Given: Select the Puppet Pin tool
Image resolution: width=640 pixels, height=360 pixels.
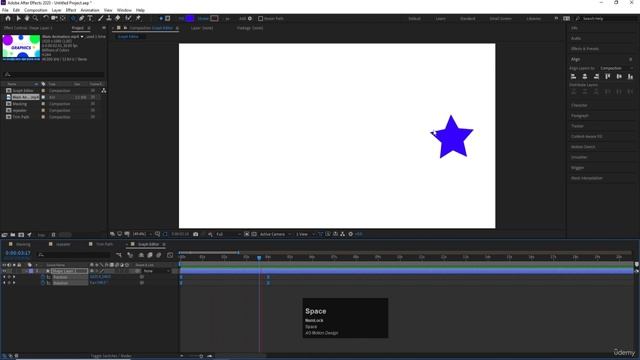Looking at the screenshot, I should pyautogui.click(x=138, y=18).
